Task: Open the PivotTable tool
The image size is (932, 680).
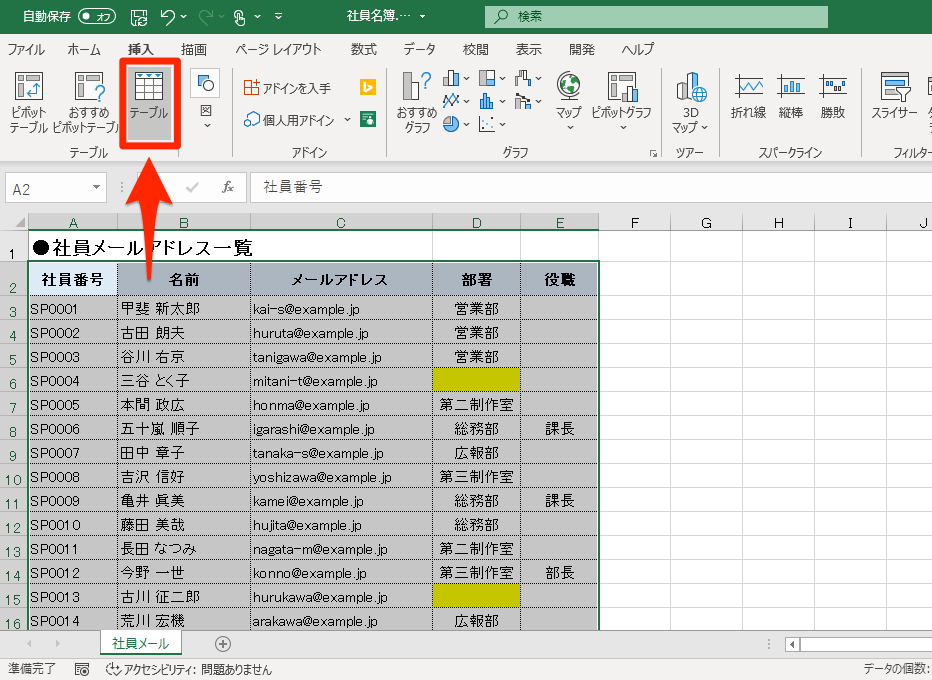Action: [28, 102]
